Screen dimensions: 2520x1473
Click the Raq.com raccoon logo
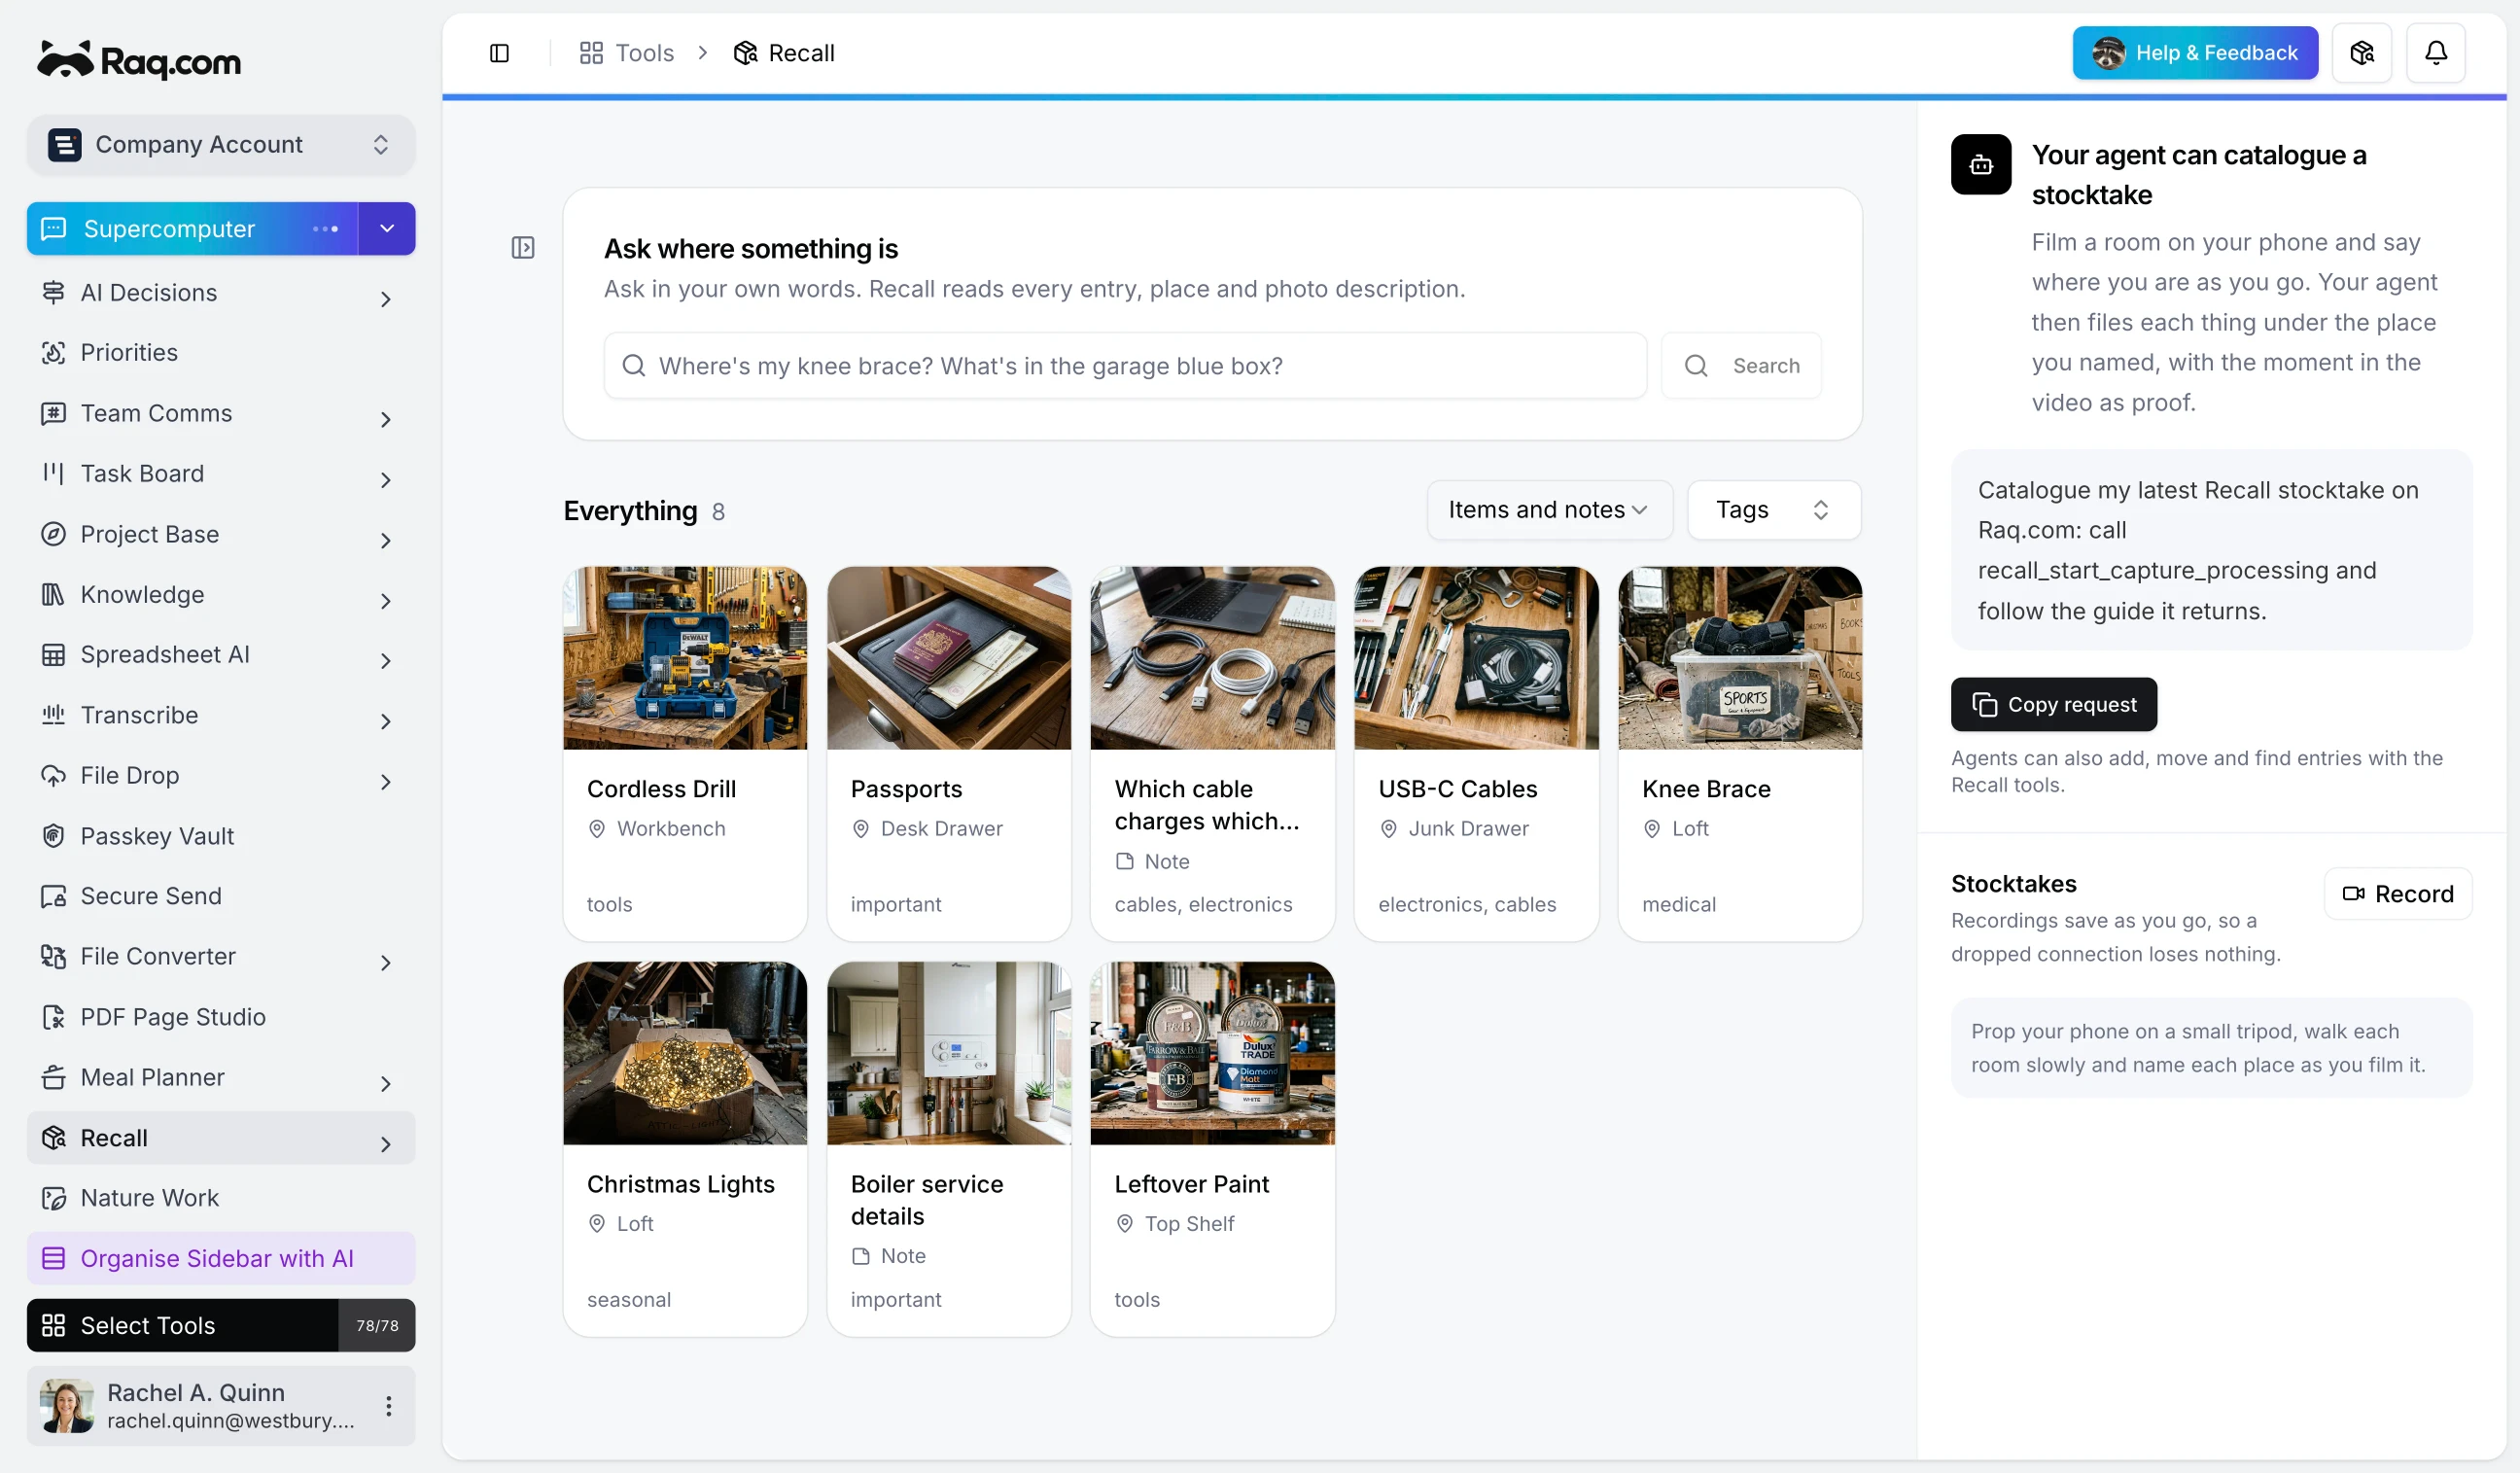coord(139,61)
